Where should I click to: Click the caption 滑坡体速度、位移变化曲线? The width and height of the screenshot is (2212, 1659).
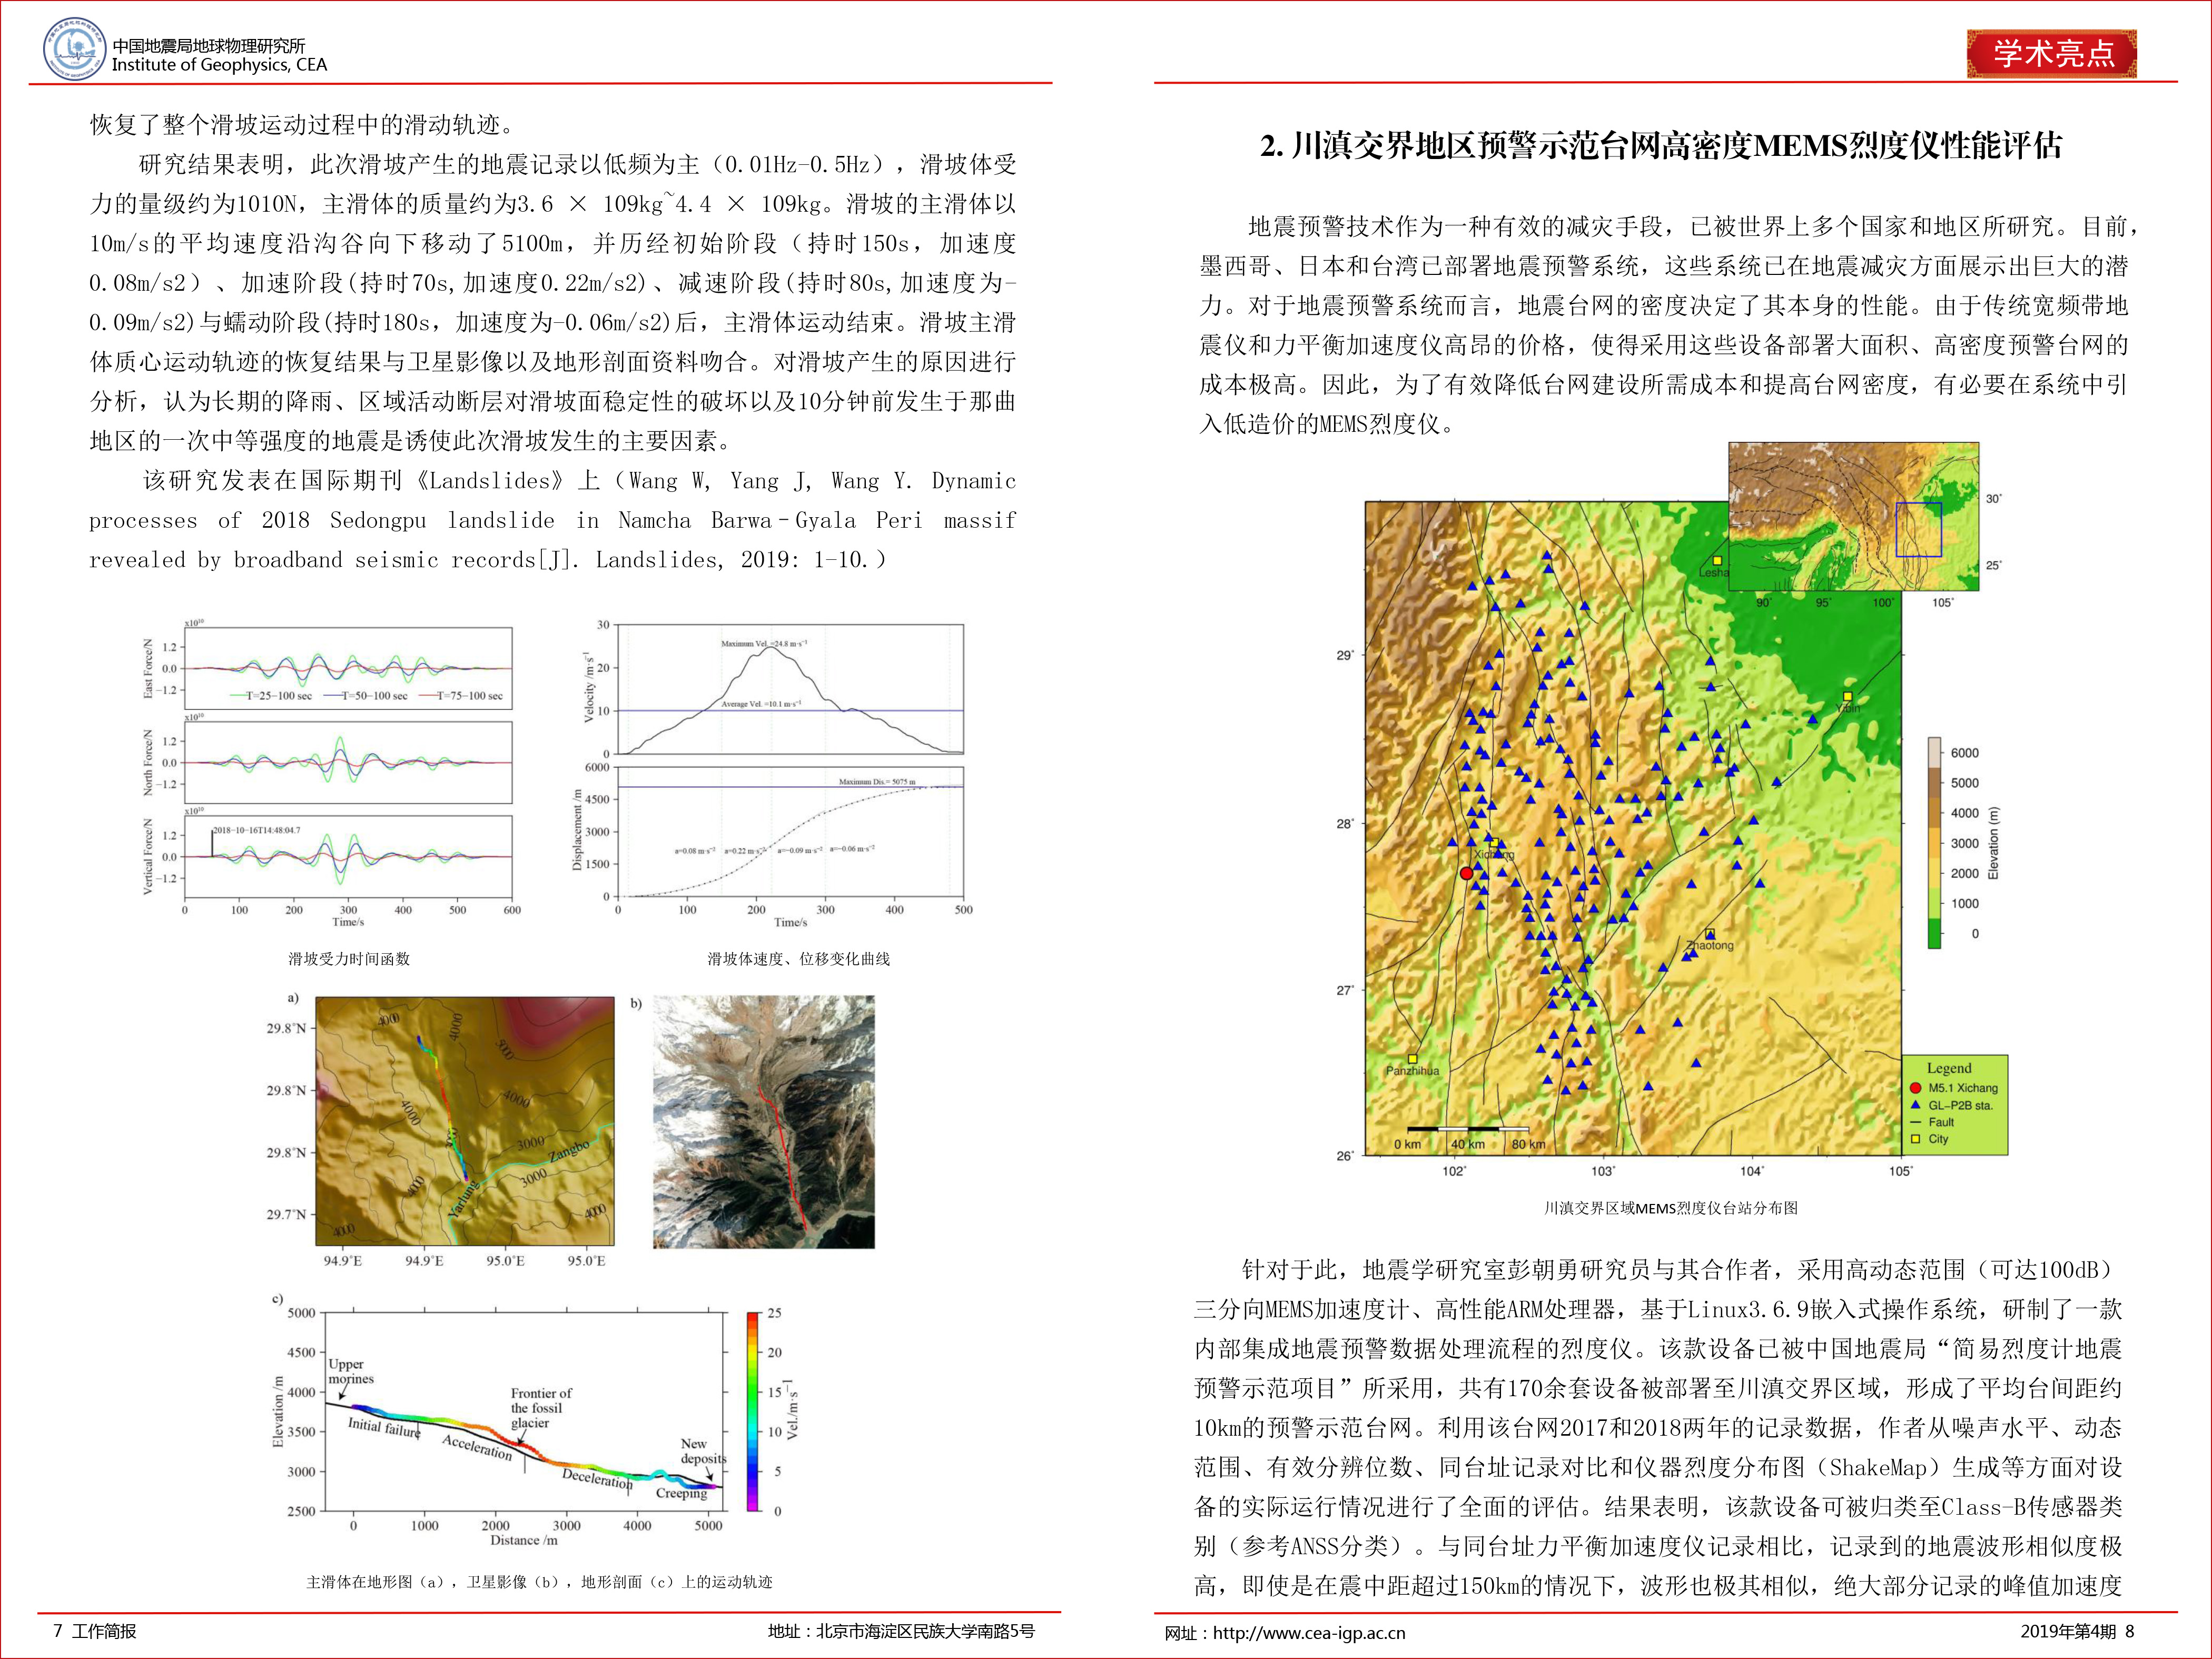pos(798,959)
